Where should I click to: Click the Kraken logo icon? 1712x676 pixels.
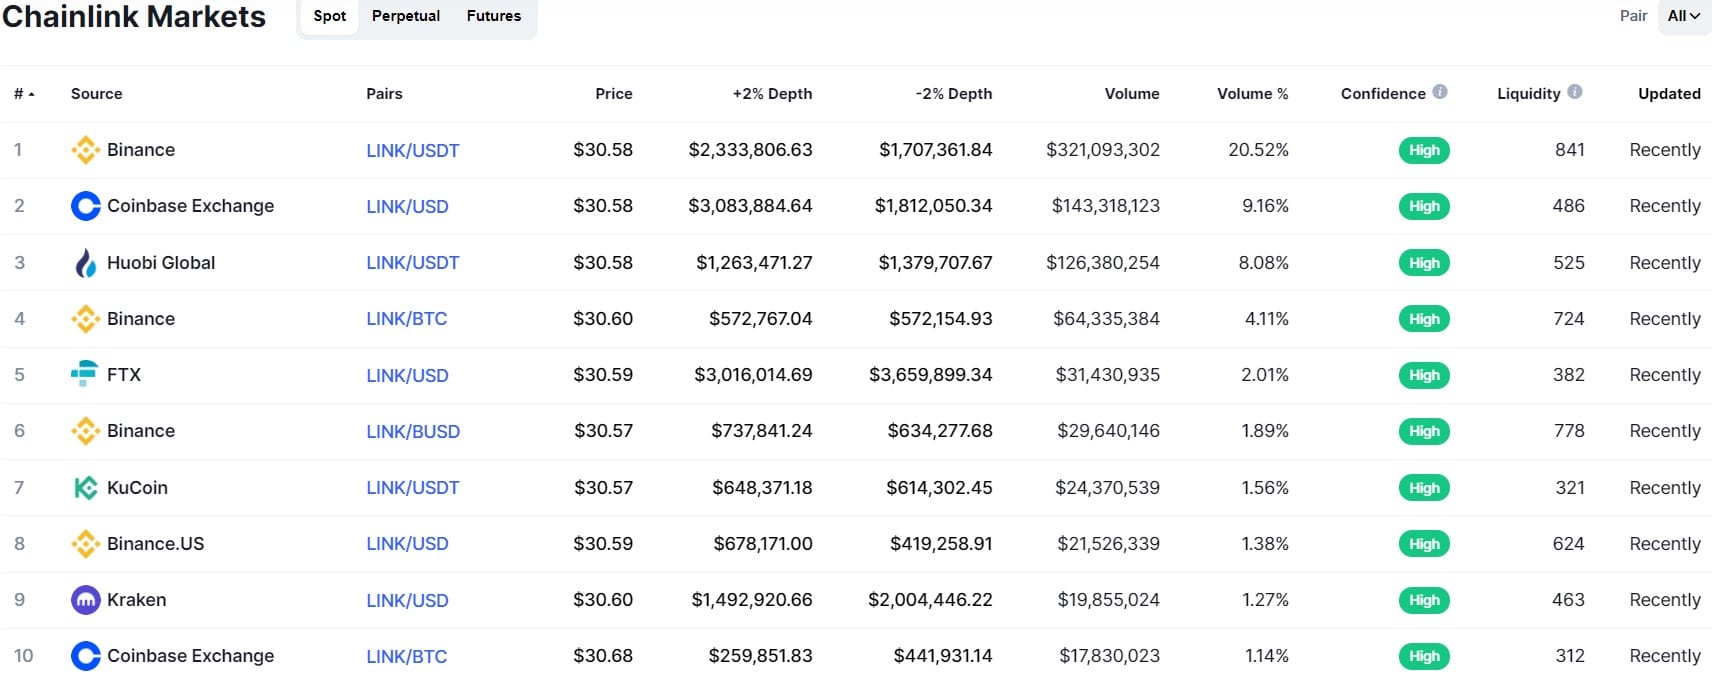(86, 600)
